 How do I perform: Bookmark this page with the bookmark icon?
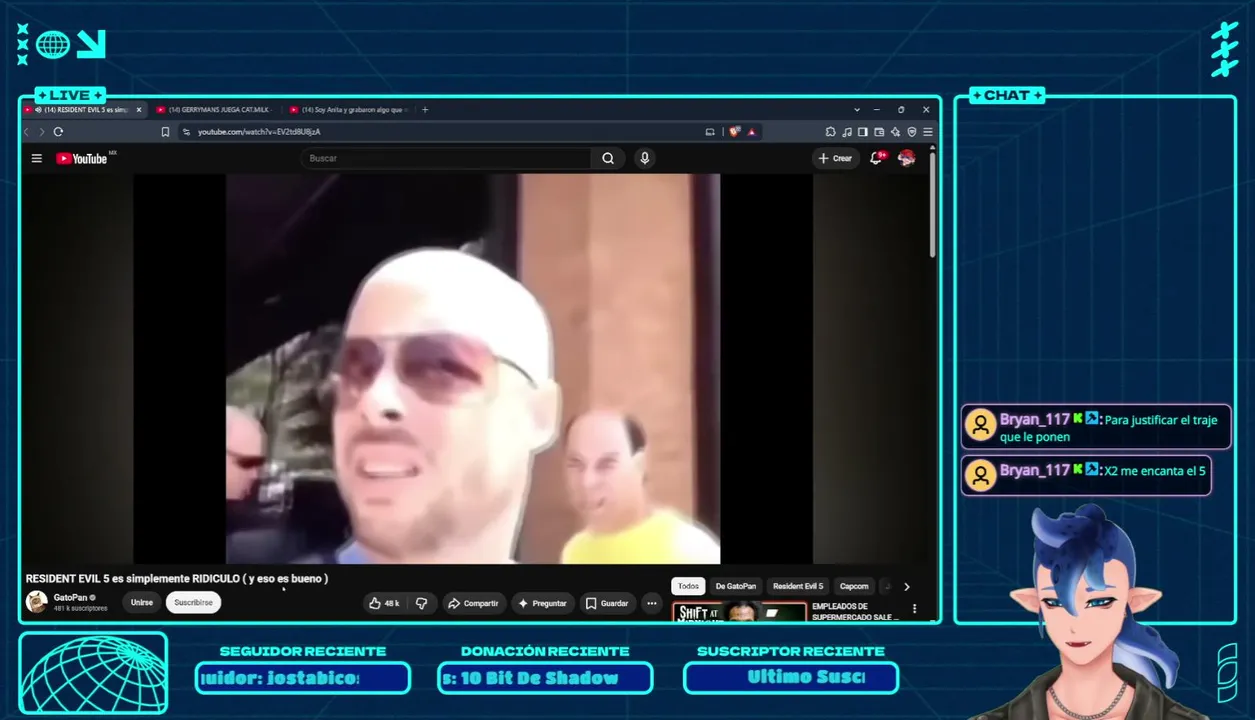click(165, 132)
